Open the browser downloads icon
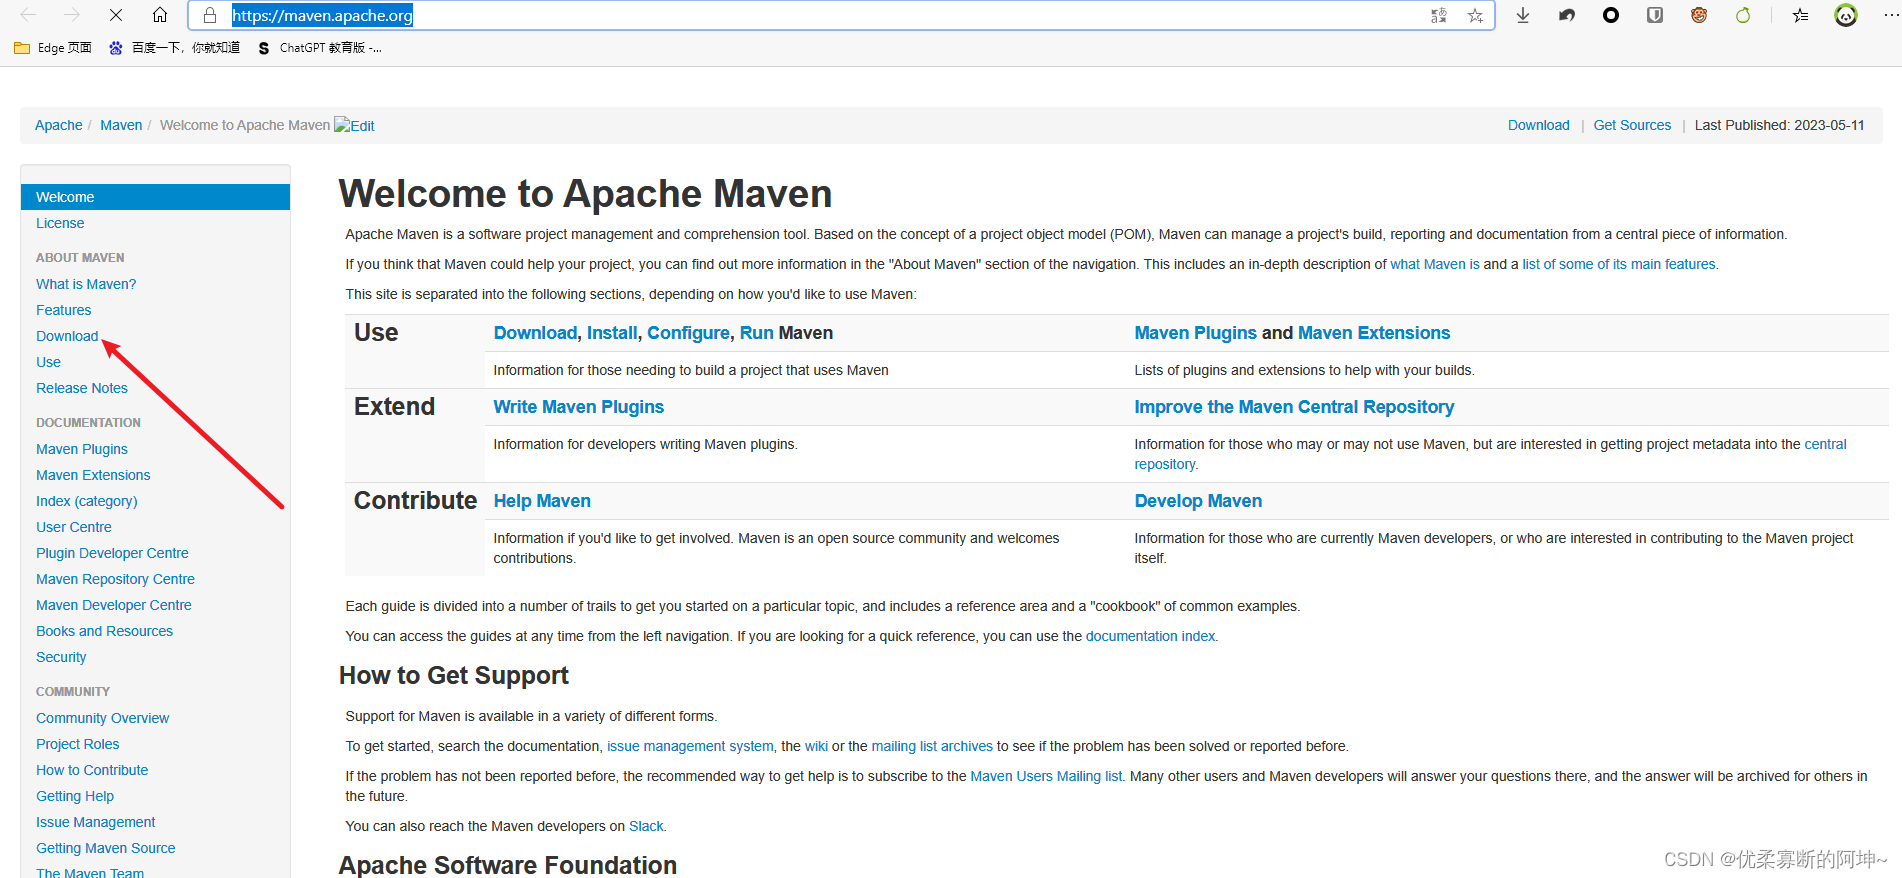 point(1523,15)
